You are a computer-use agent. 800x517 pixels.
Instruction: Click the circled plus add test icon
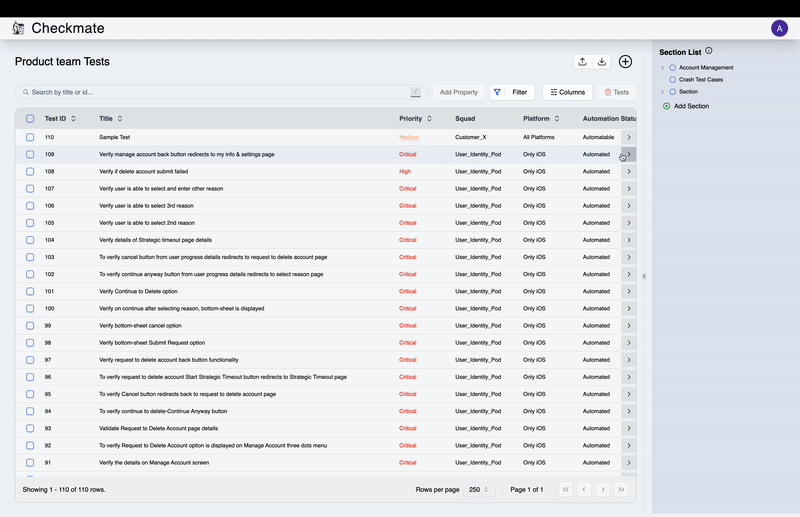[x=625, y=62]
